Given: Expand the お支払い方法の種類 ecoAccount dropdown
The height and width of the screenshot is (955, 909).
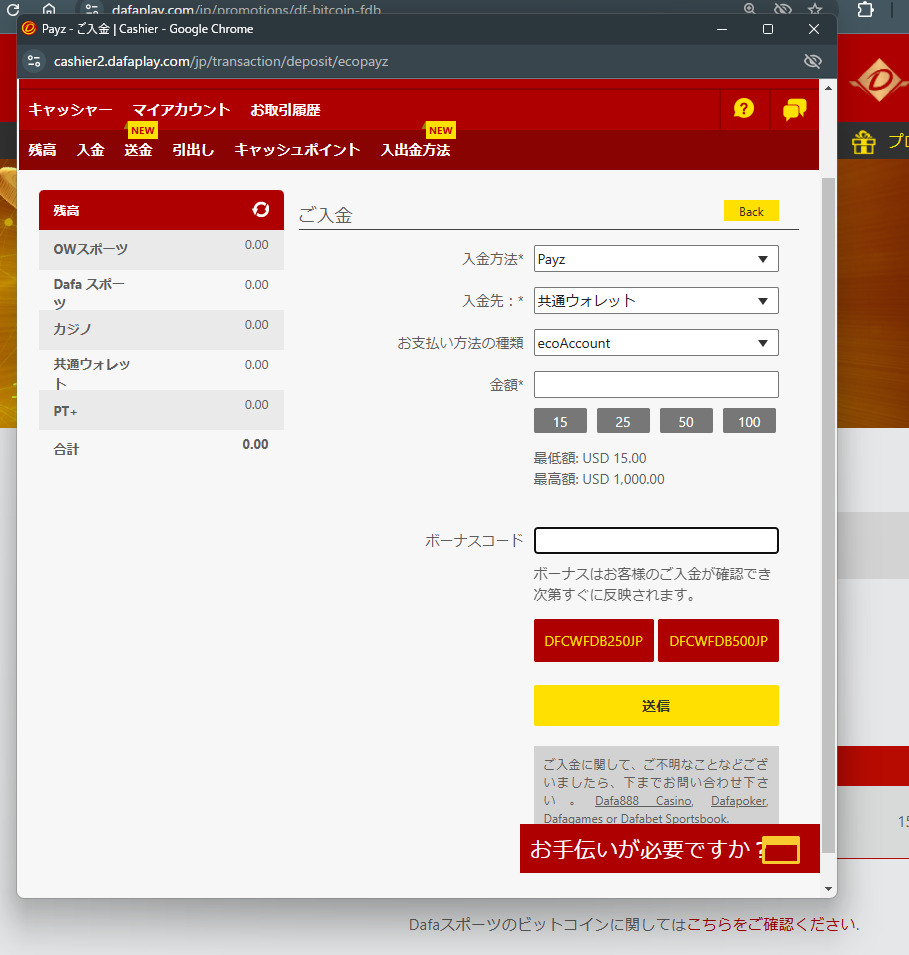Looking at the screenshot, I should click(656, 343).
